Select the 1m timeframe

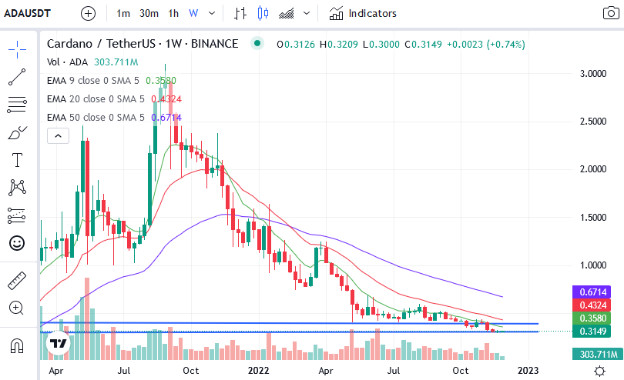click(x=123, y=14)
